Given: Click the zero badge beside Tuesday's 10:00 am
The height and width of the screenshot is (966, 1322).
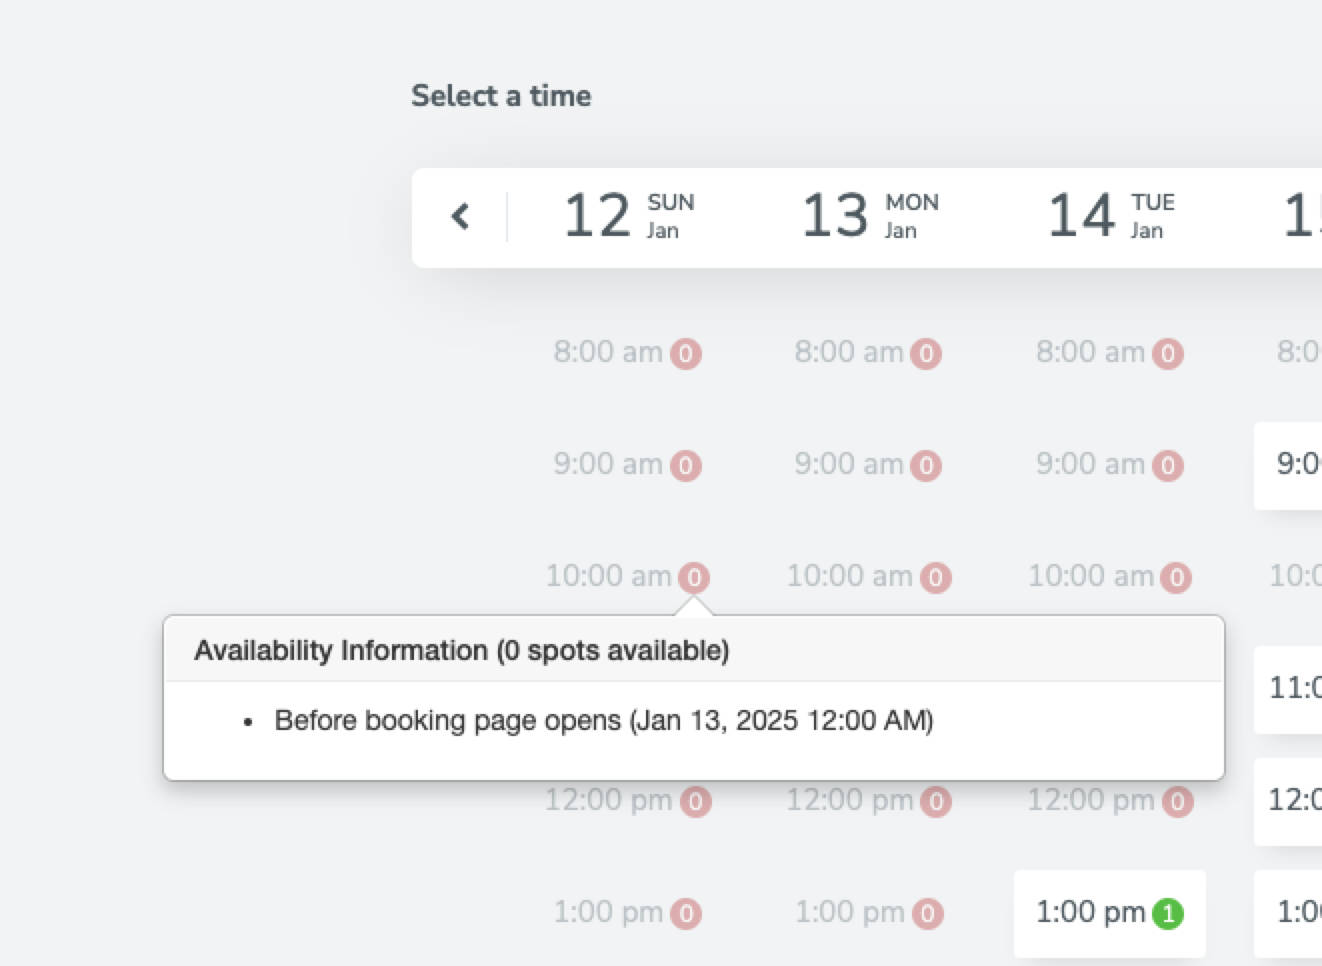Looking at the screenshot, I should [x=1175, y=577].
